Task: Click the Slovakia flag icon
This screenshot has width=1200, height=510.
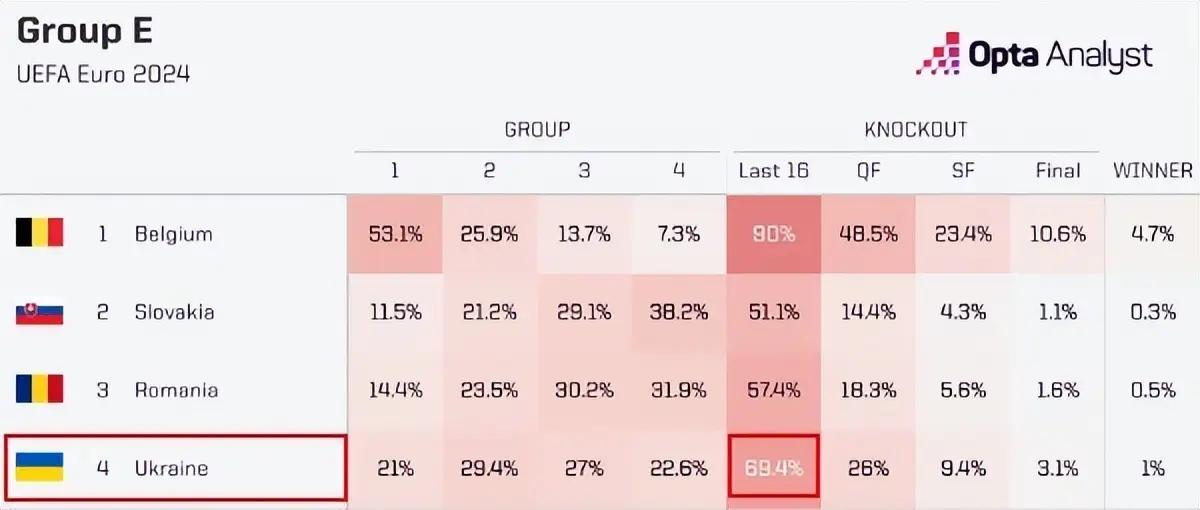Action: tap(40, 312)
